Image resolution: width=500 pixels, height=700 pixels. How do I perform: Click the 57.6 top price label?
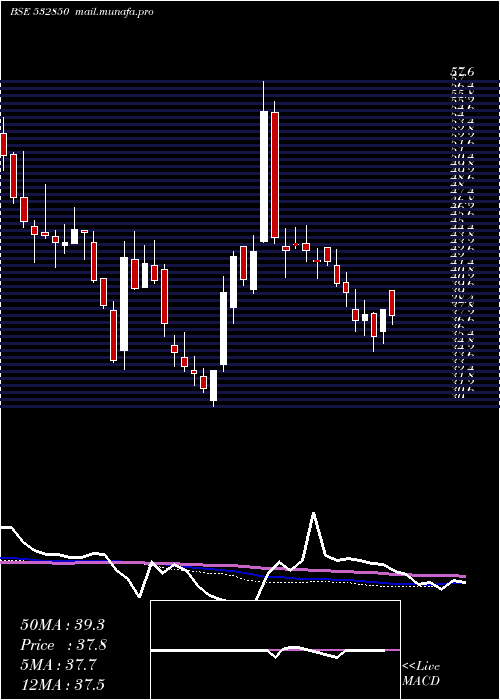[462, 71]
